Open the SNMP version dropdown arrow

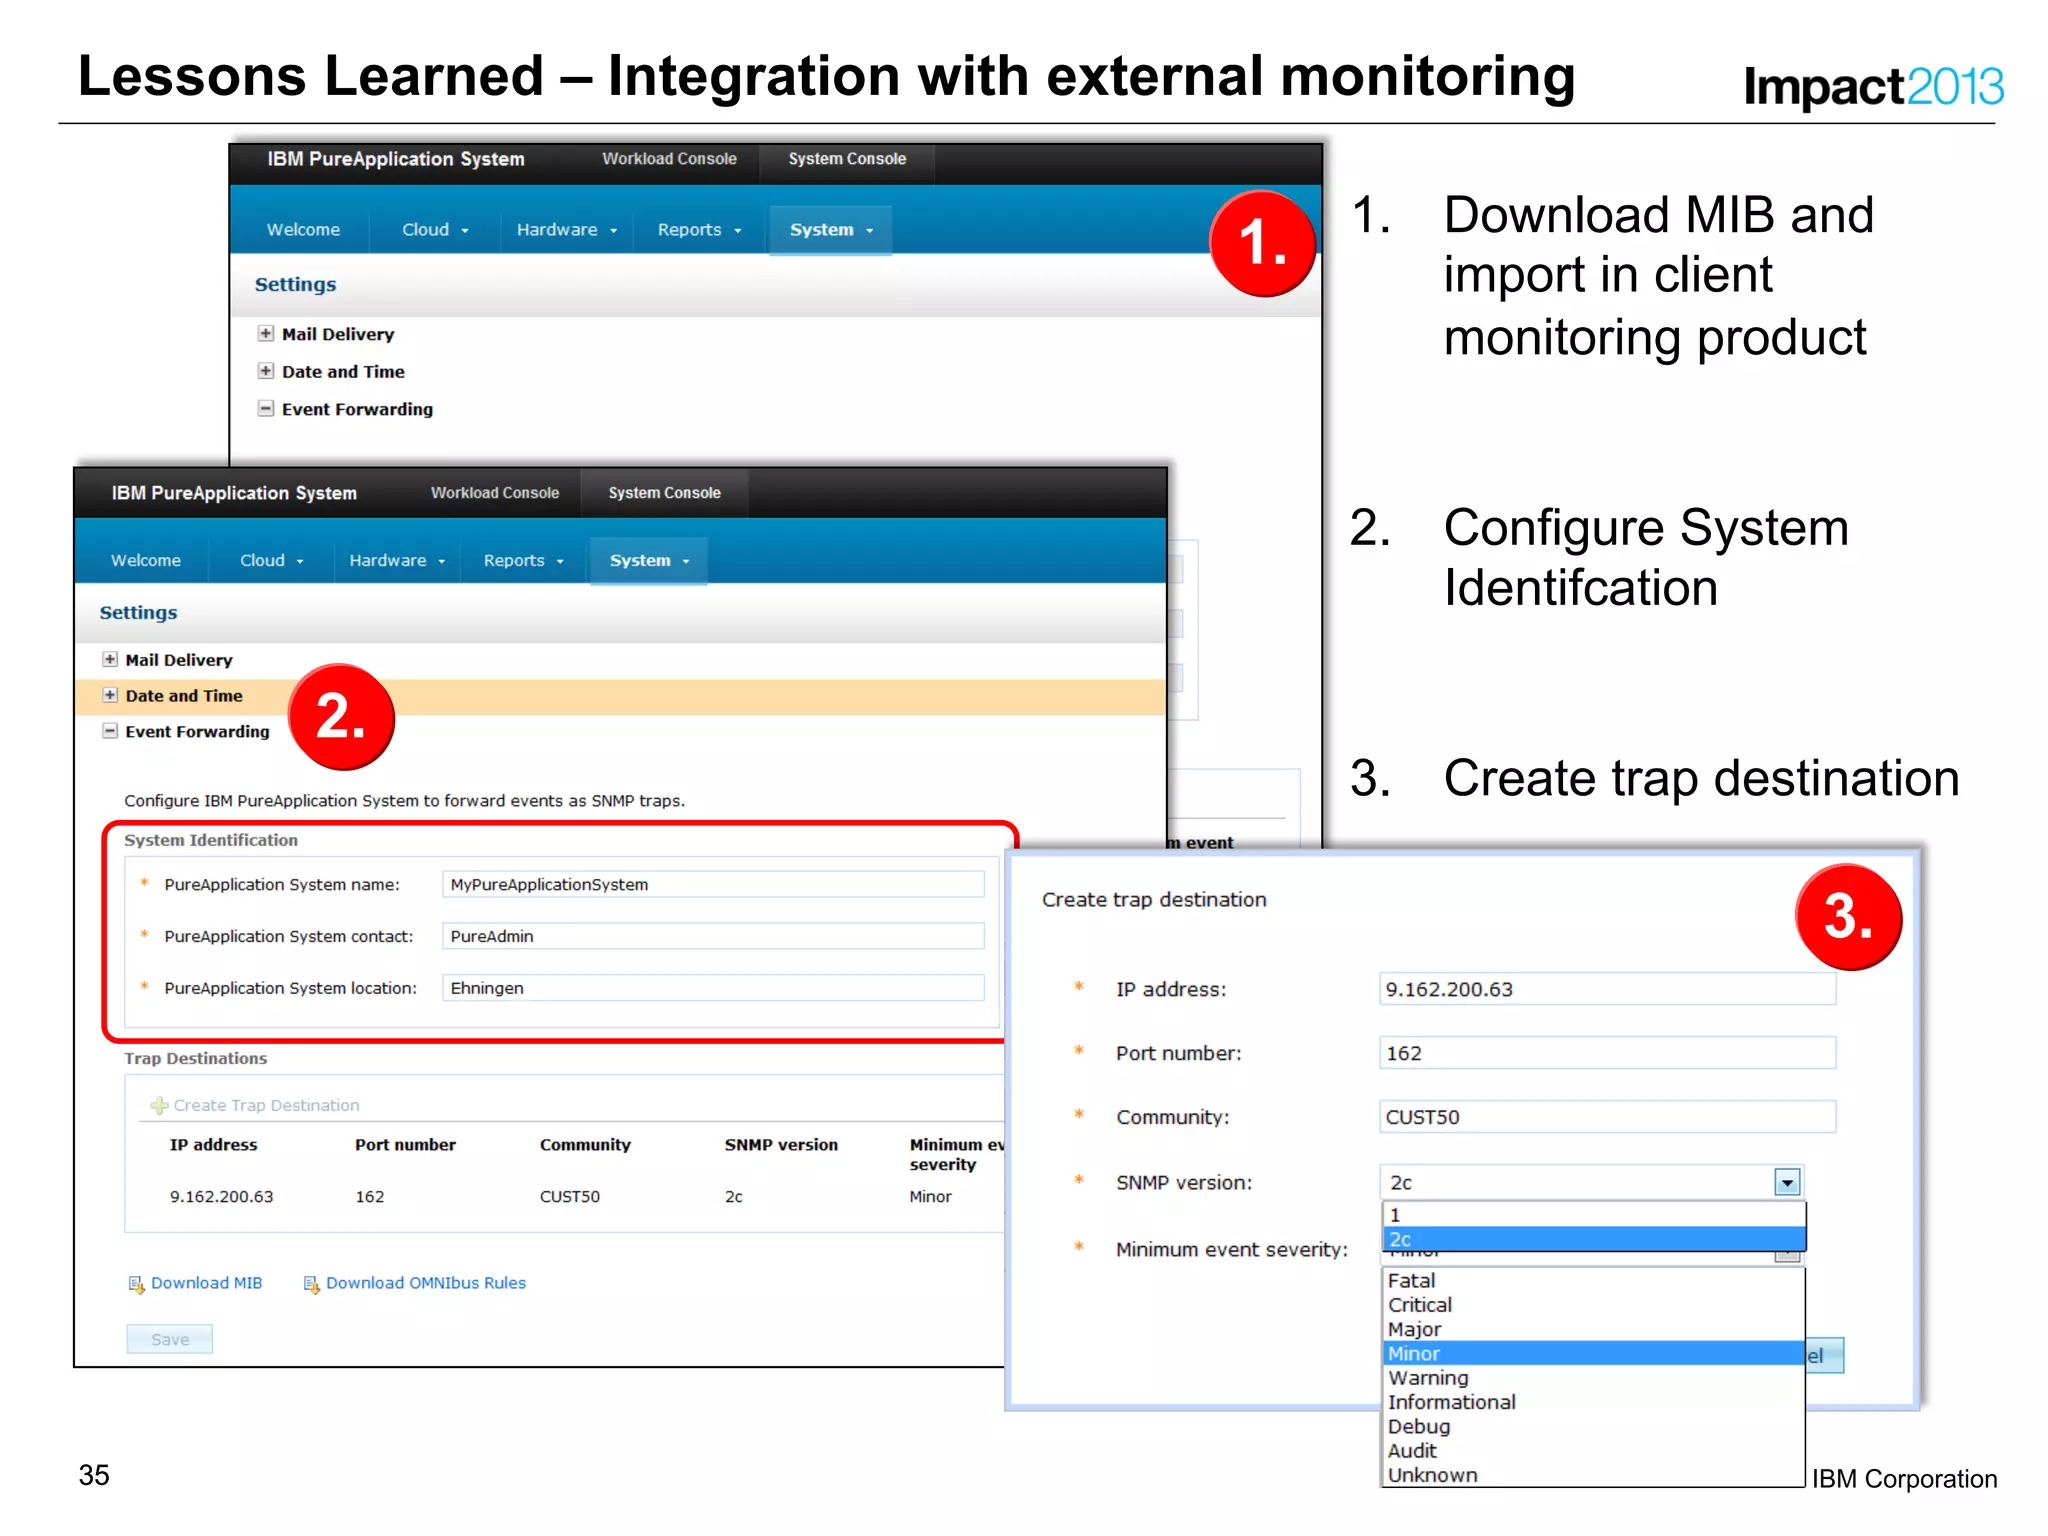pyautogui.click(x=1787, y=1183)
